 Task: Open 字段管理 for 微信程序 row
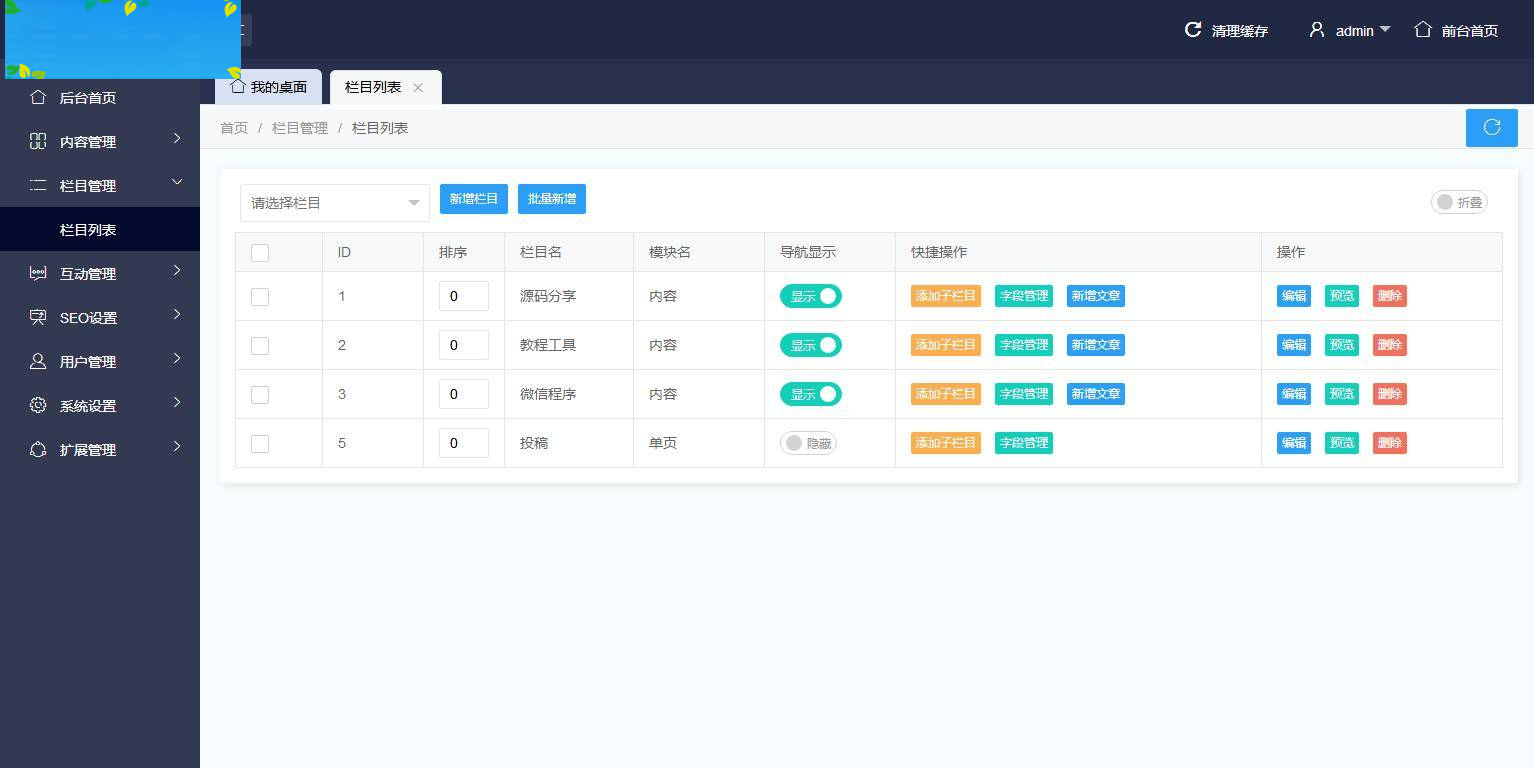pos(1023,393)
